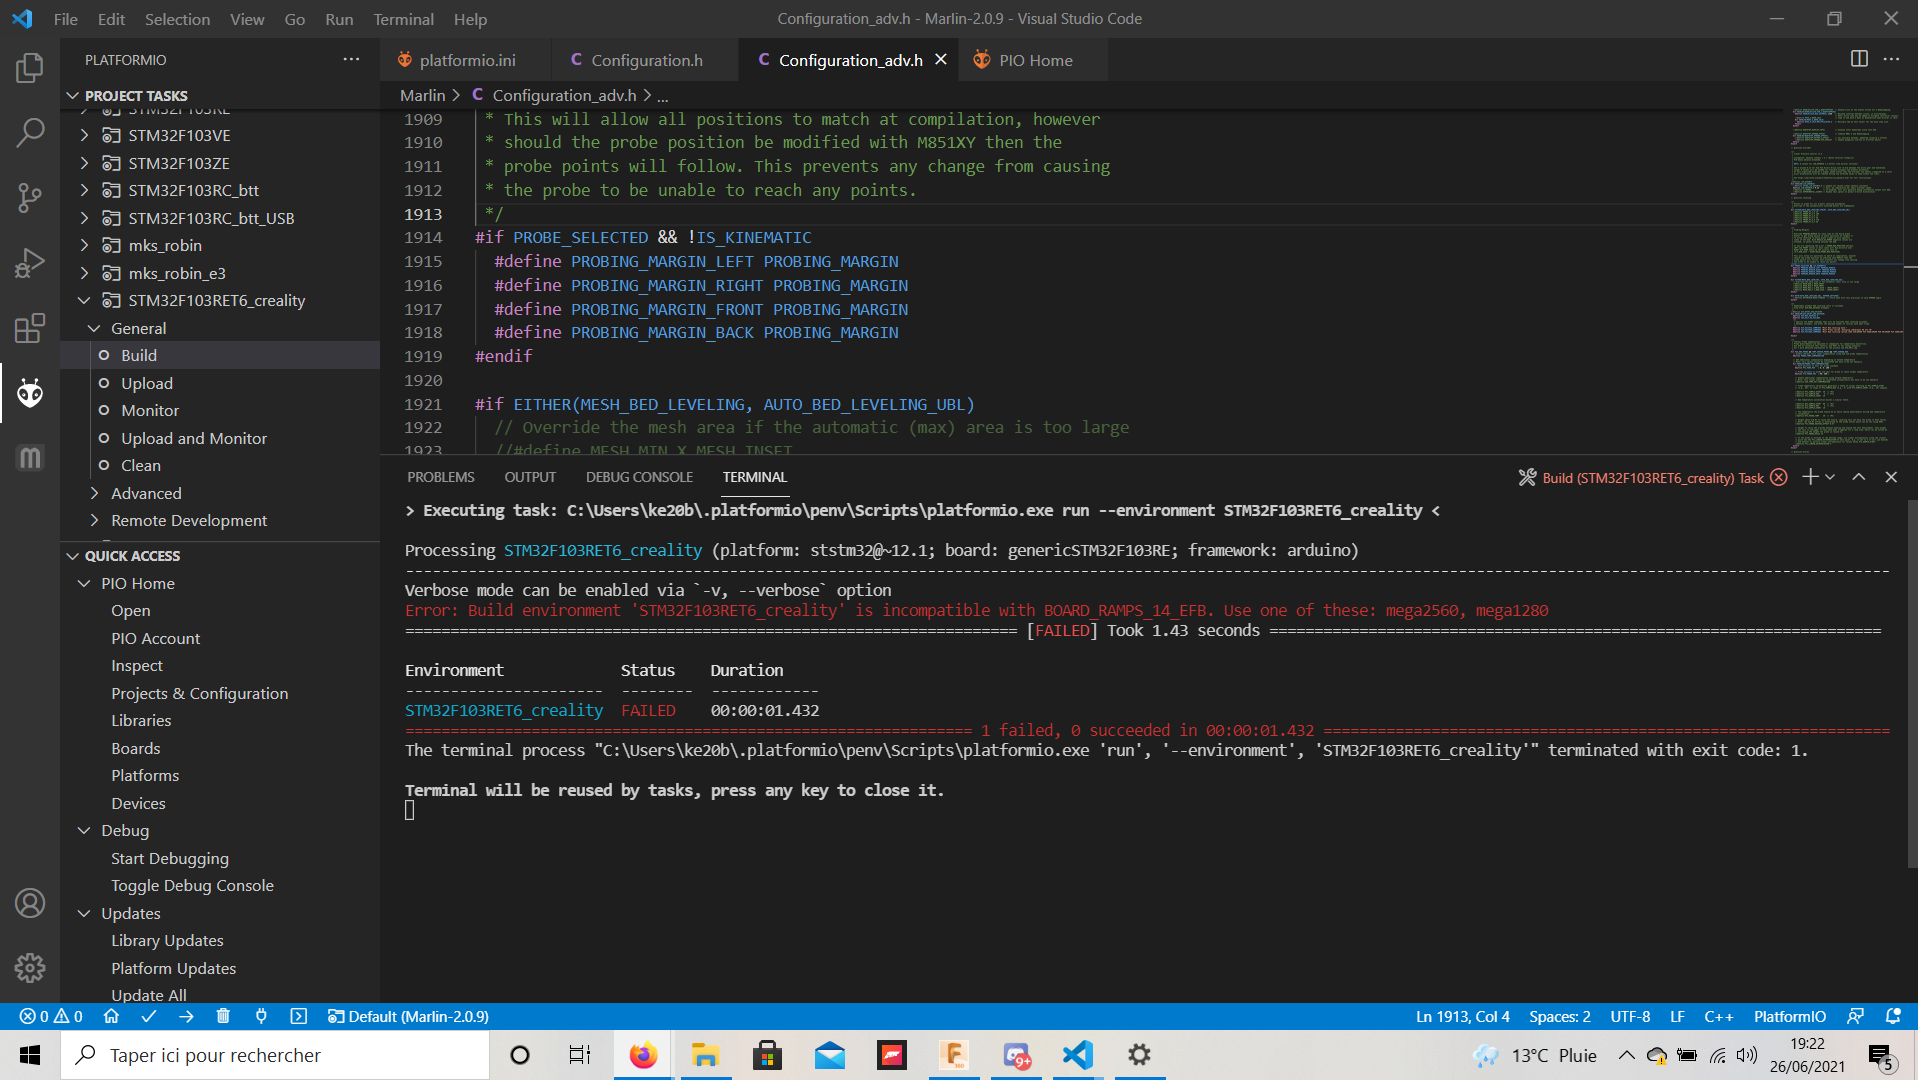Switch to the platformio.ini editor tab

[x=467, y=60]
